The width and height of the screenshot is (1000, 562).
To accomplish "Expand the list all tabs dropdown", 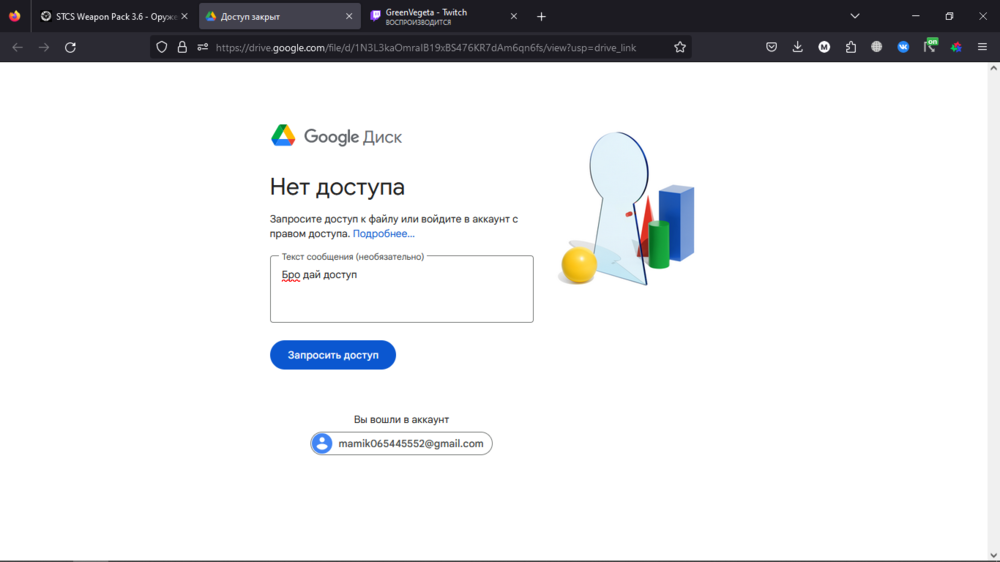I will (x=855, y=16).
